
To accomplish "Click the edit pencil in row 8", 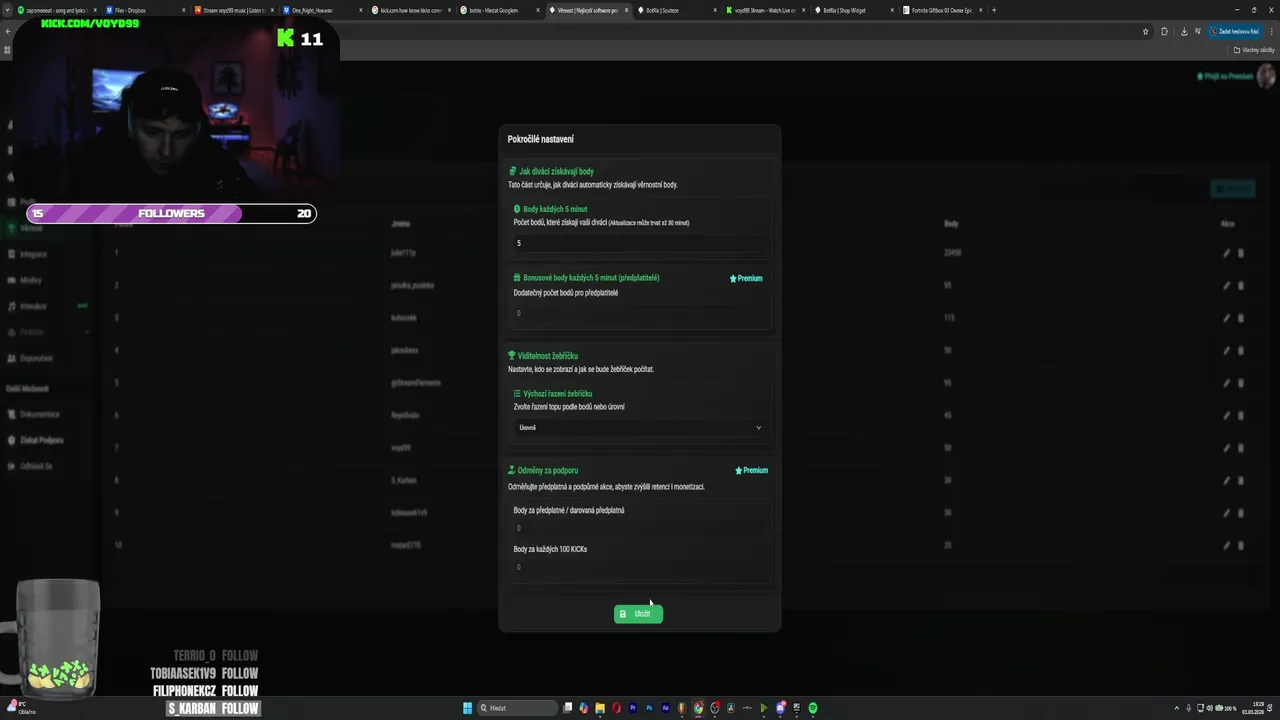I will [x=1227, y=480].
